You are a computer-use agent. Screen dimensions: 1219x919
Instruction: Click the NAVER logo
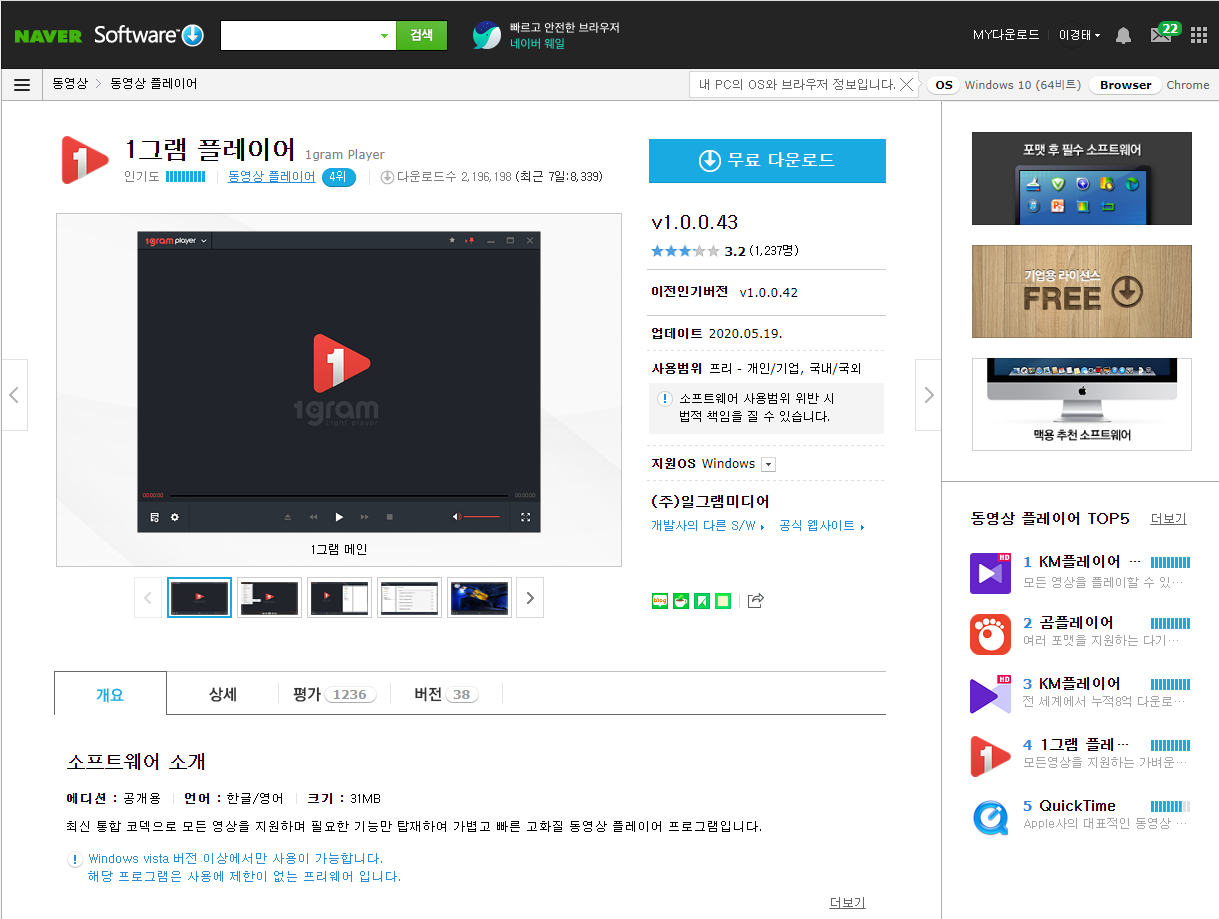click(48, 36)
